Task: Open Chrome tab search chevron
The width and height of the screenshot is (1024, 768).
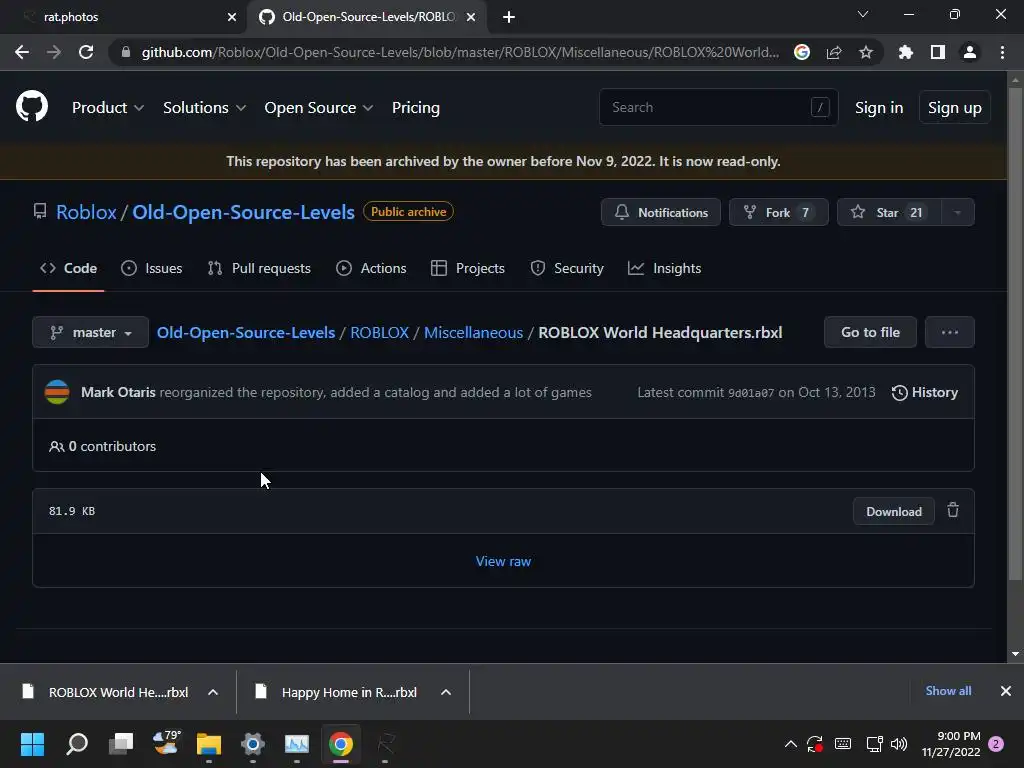Action: [x=863, y=14]
